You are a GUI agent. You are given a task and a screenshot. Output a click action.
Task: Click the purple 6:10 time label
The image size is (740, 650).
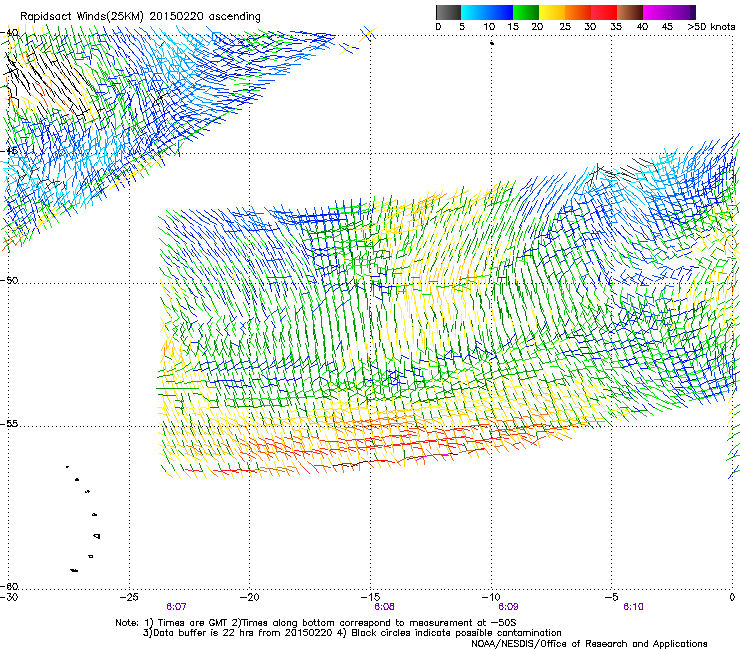click(x=633, y=607)
